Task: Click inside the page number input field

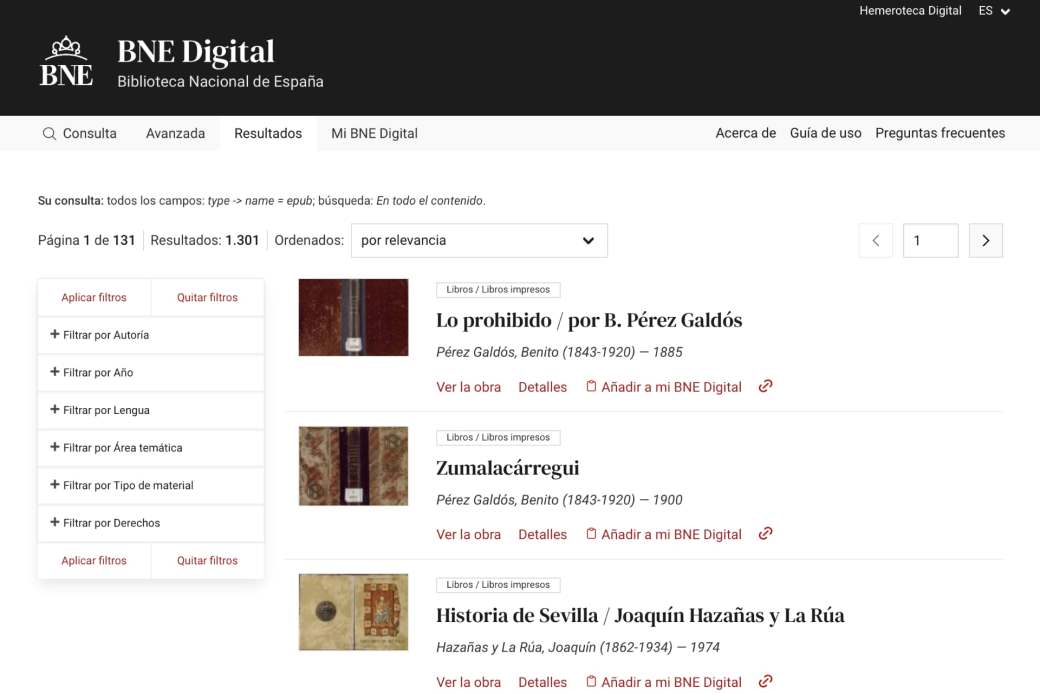Action: pos(930,240)
